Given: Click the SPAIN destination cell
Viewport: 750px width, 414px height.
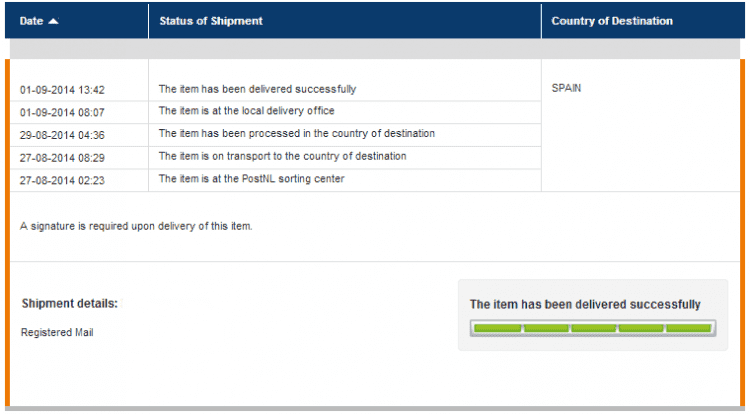Looking at the screenshot, I should [566, 88].
